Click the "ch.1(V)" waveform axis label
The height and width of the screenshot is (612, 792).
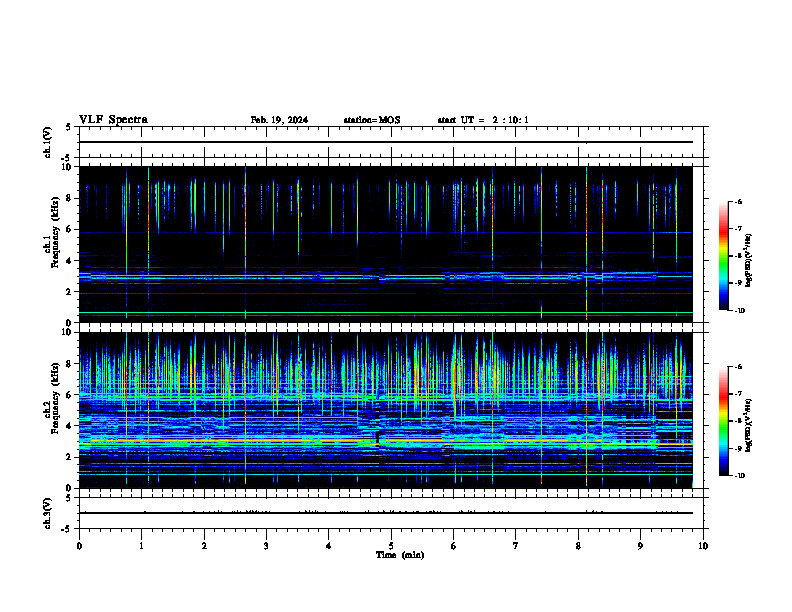point(47,142)
